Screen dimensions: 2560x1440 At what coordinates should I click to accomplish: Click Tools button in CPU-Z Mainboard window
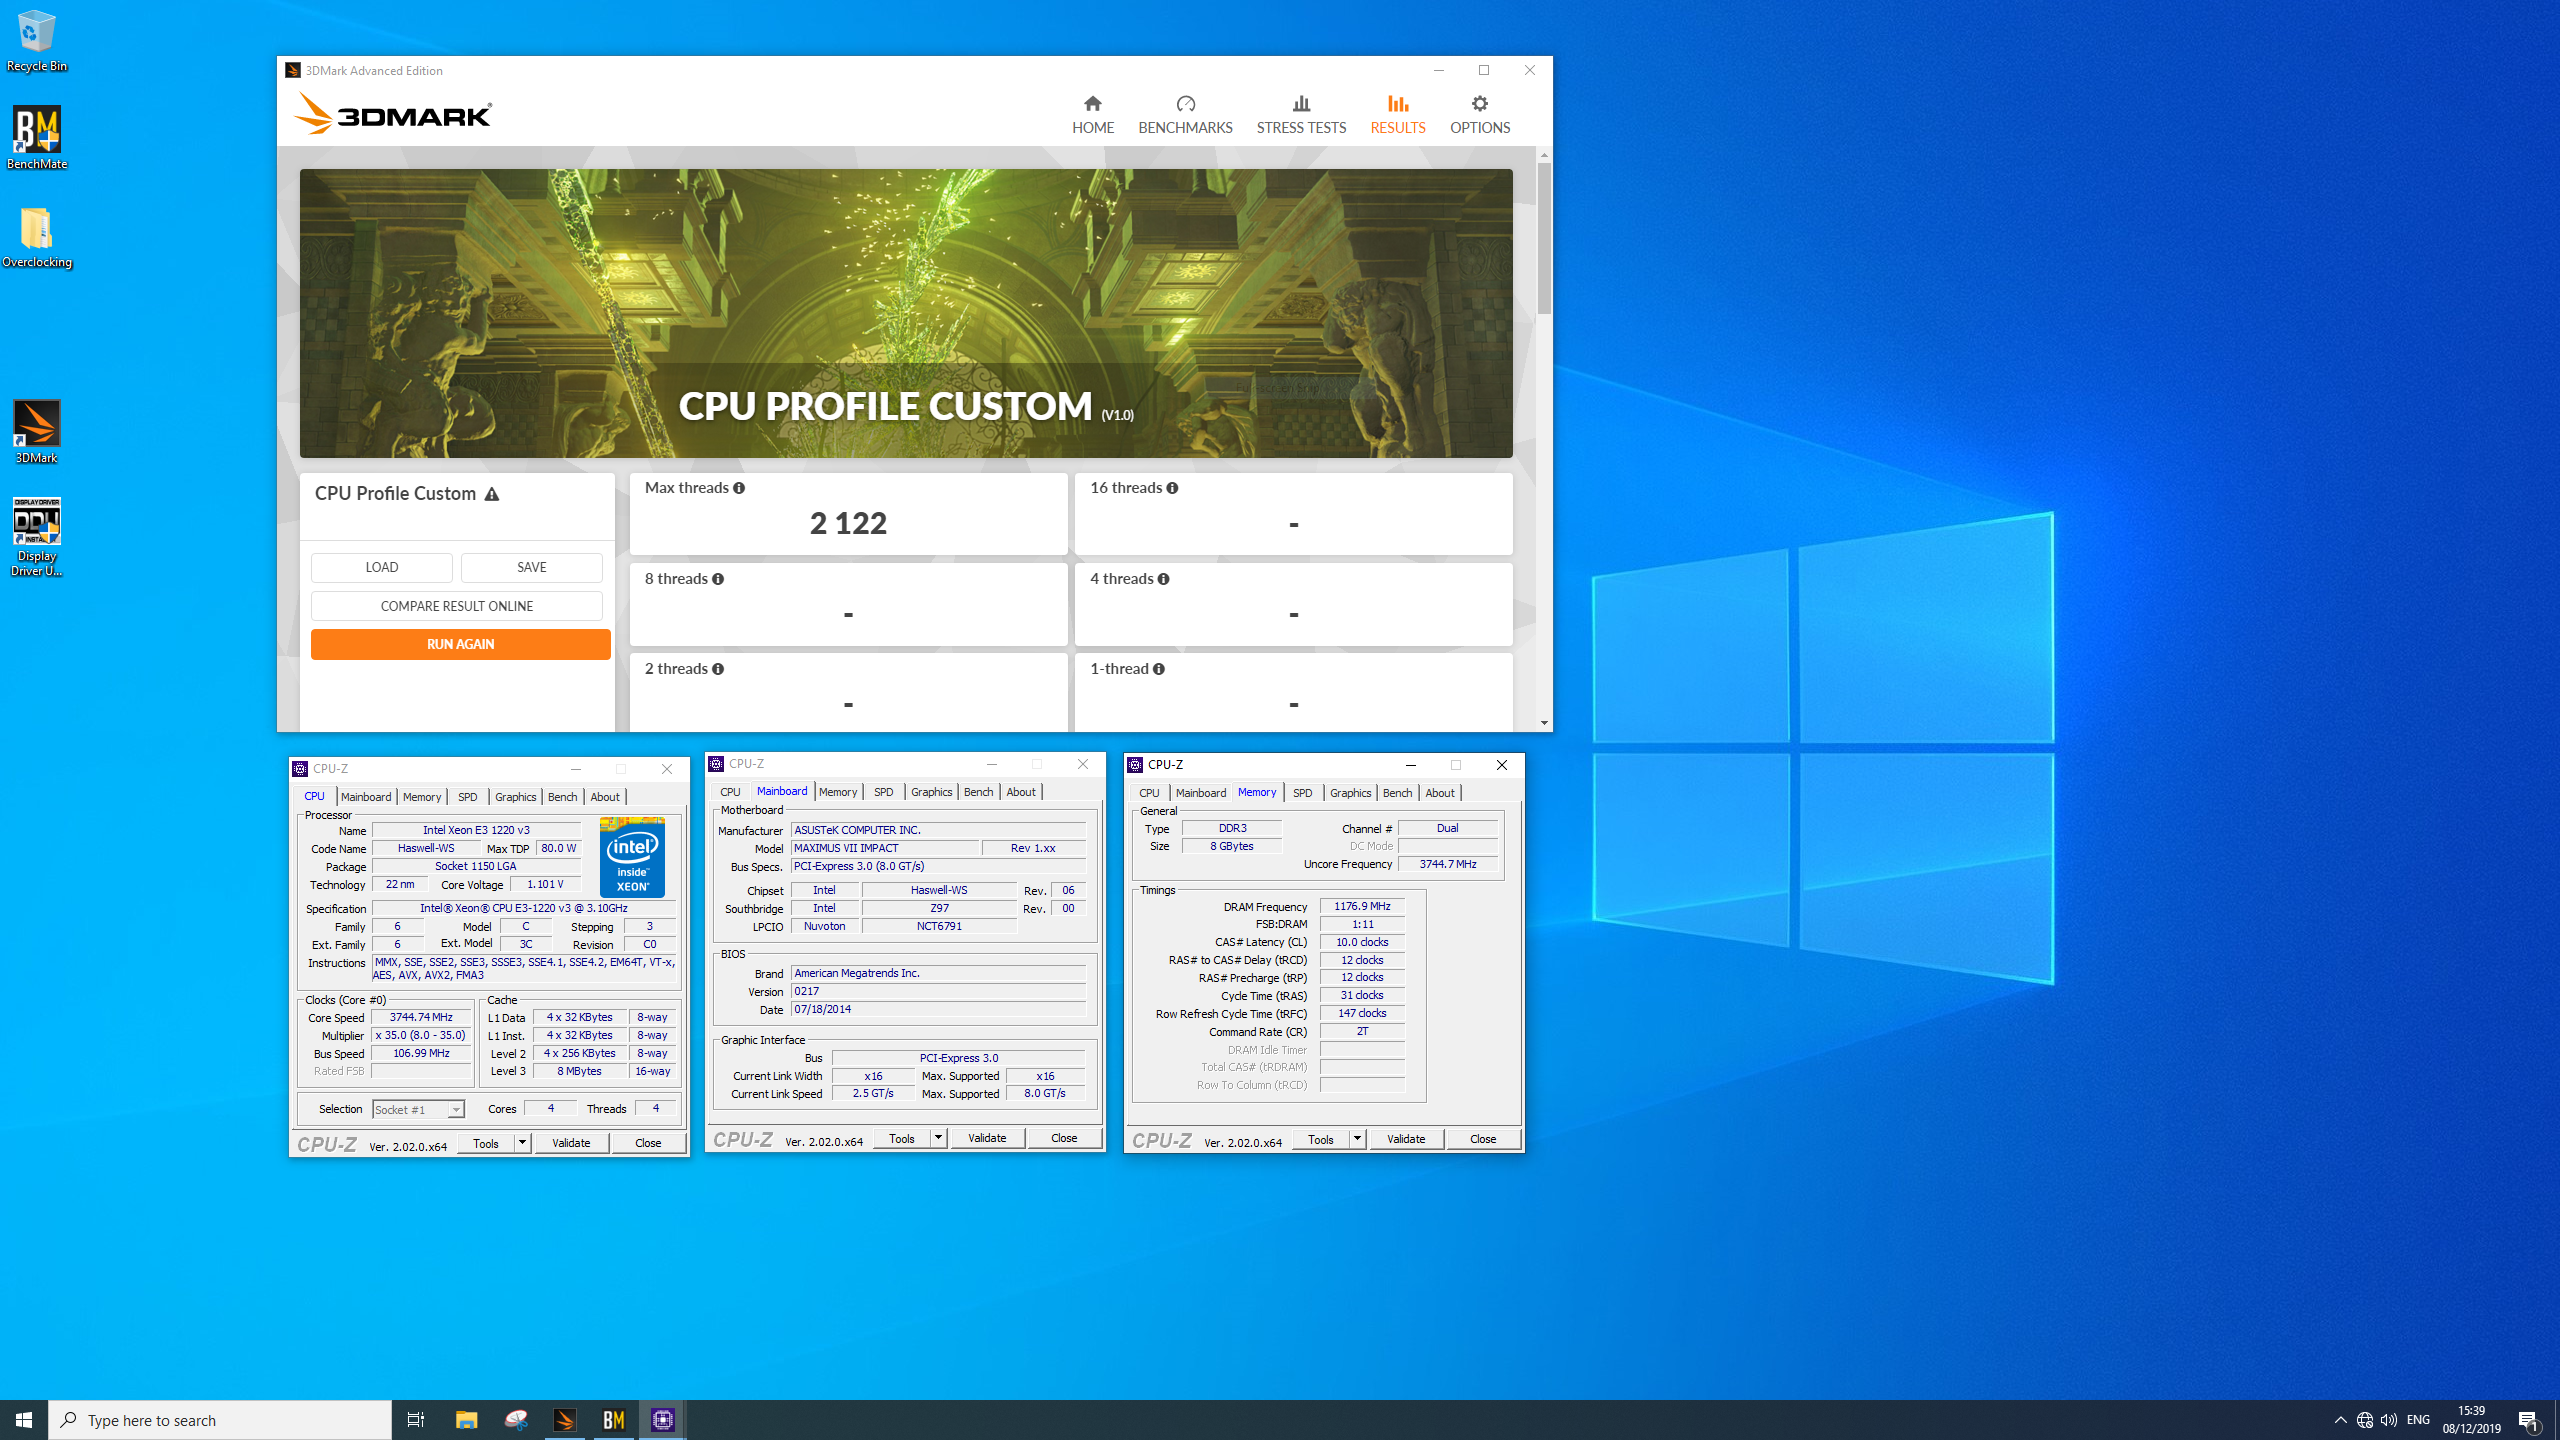[902, 1138]
